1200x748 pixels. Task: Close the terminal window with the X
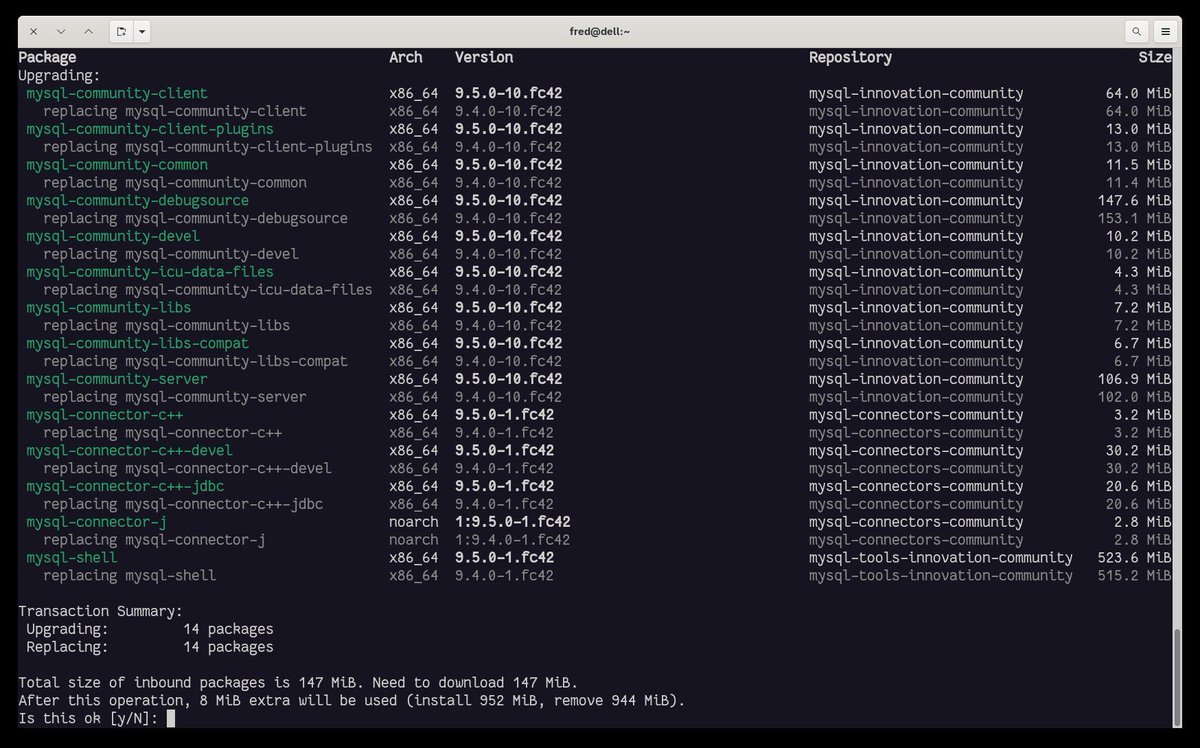33,32
